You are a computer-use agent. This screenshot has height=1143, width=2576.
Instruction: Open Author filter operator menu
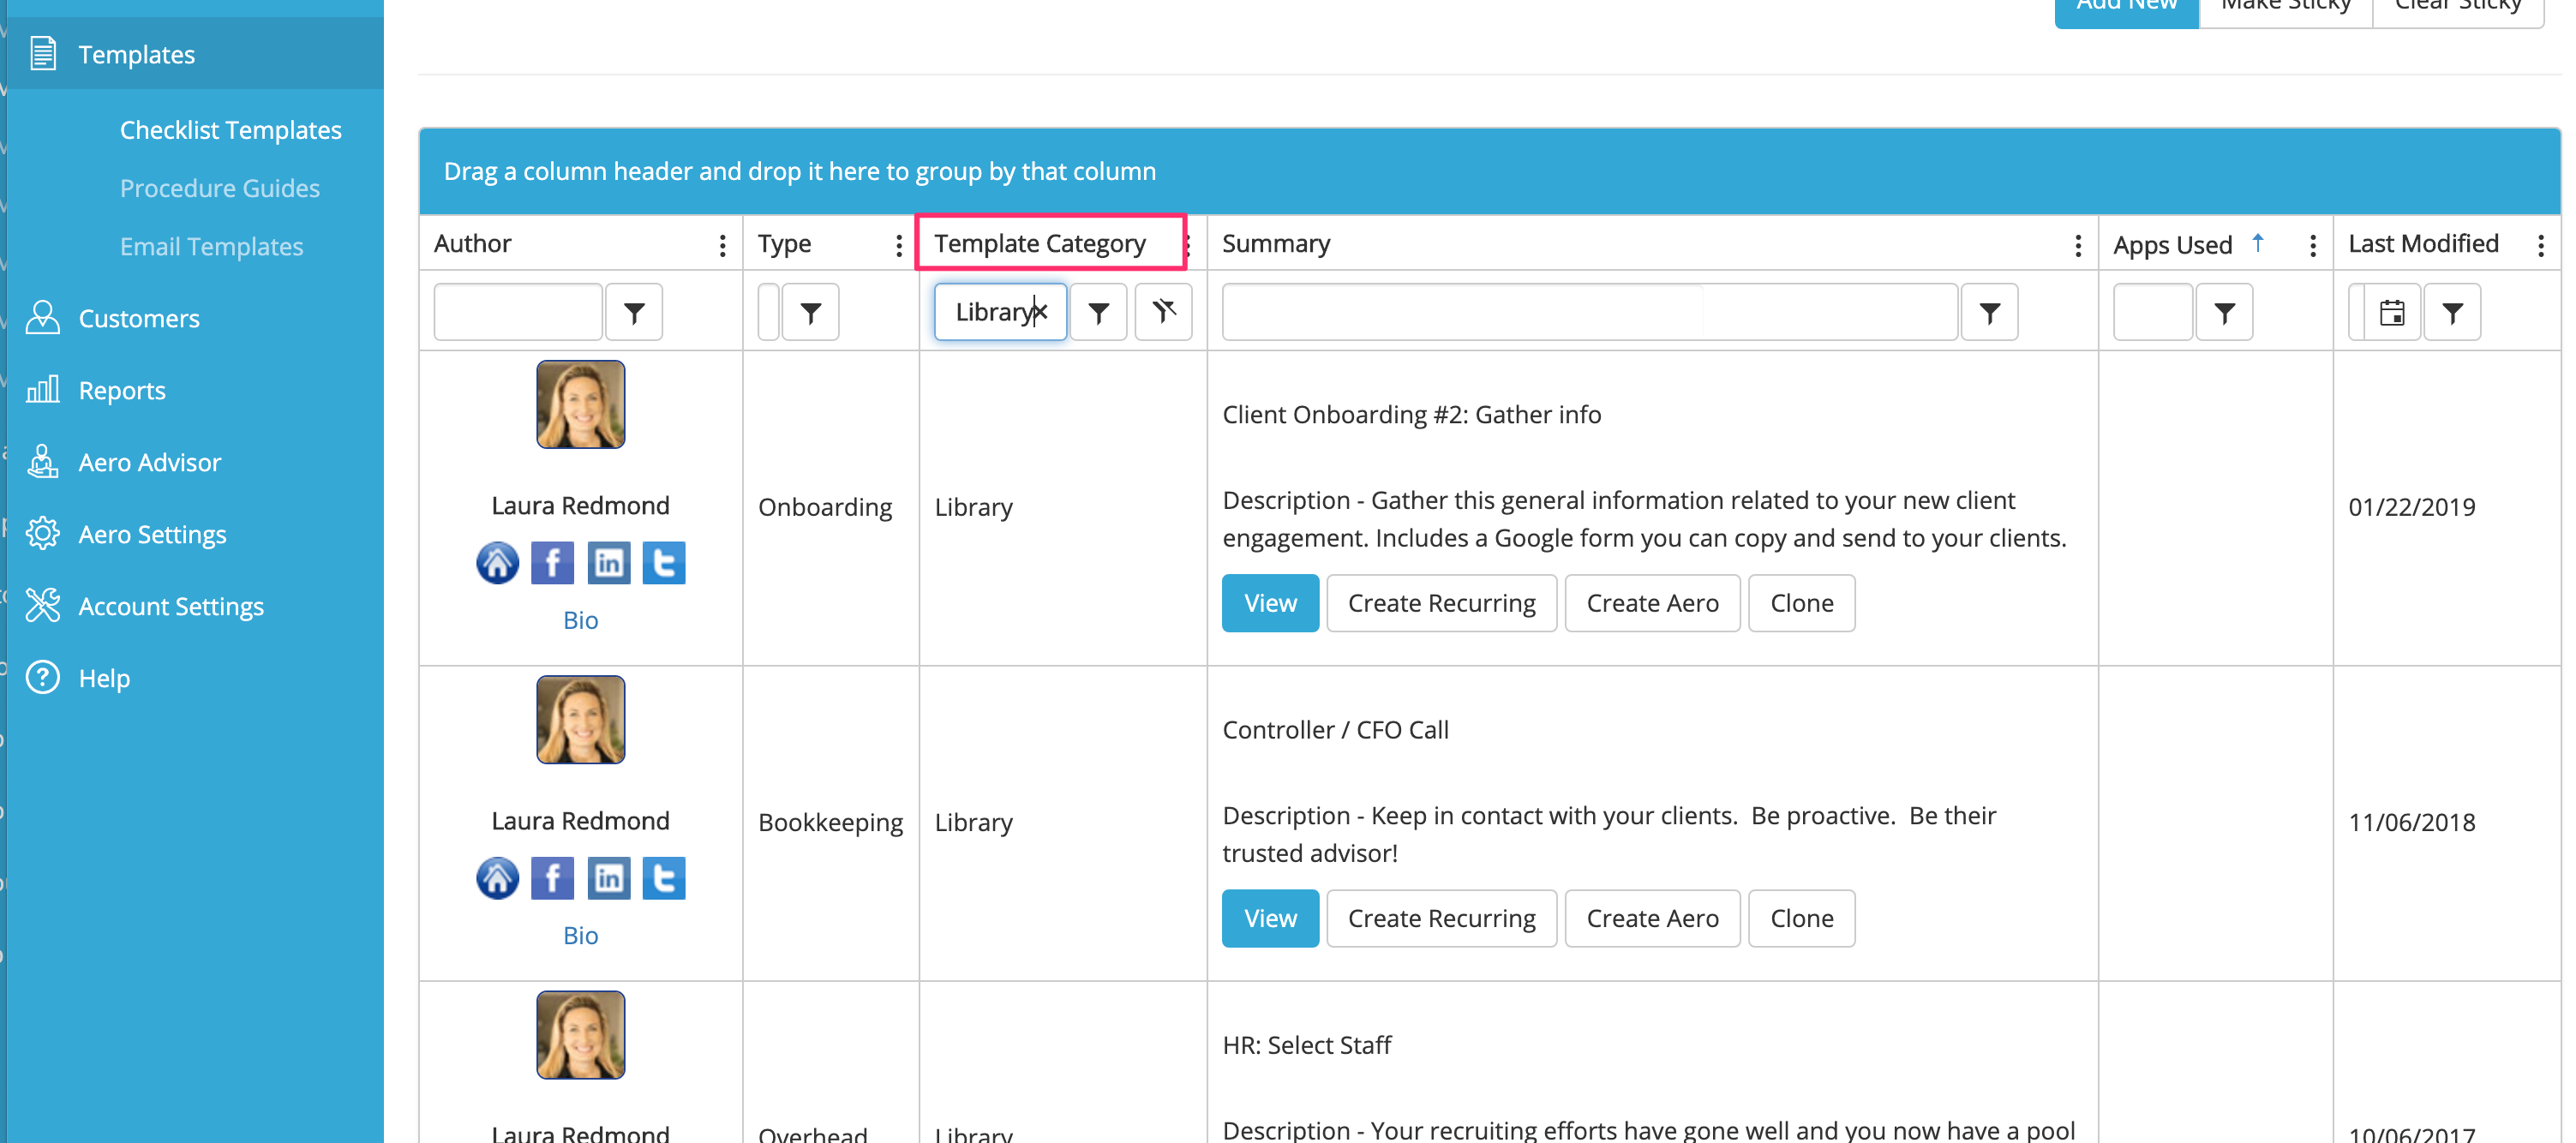pyautogui.click(x=634, y=313)
